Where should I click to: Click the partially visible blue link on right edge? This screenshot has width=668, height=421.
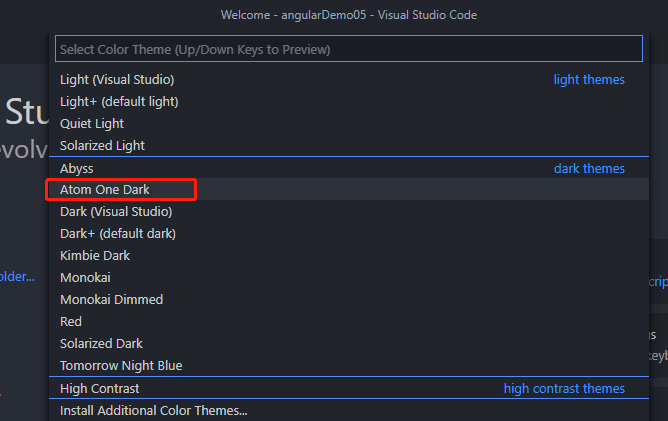[x=659, y=282]
